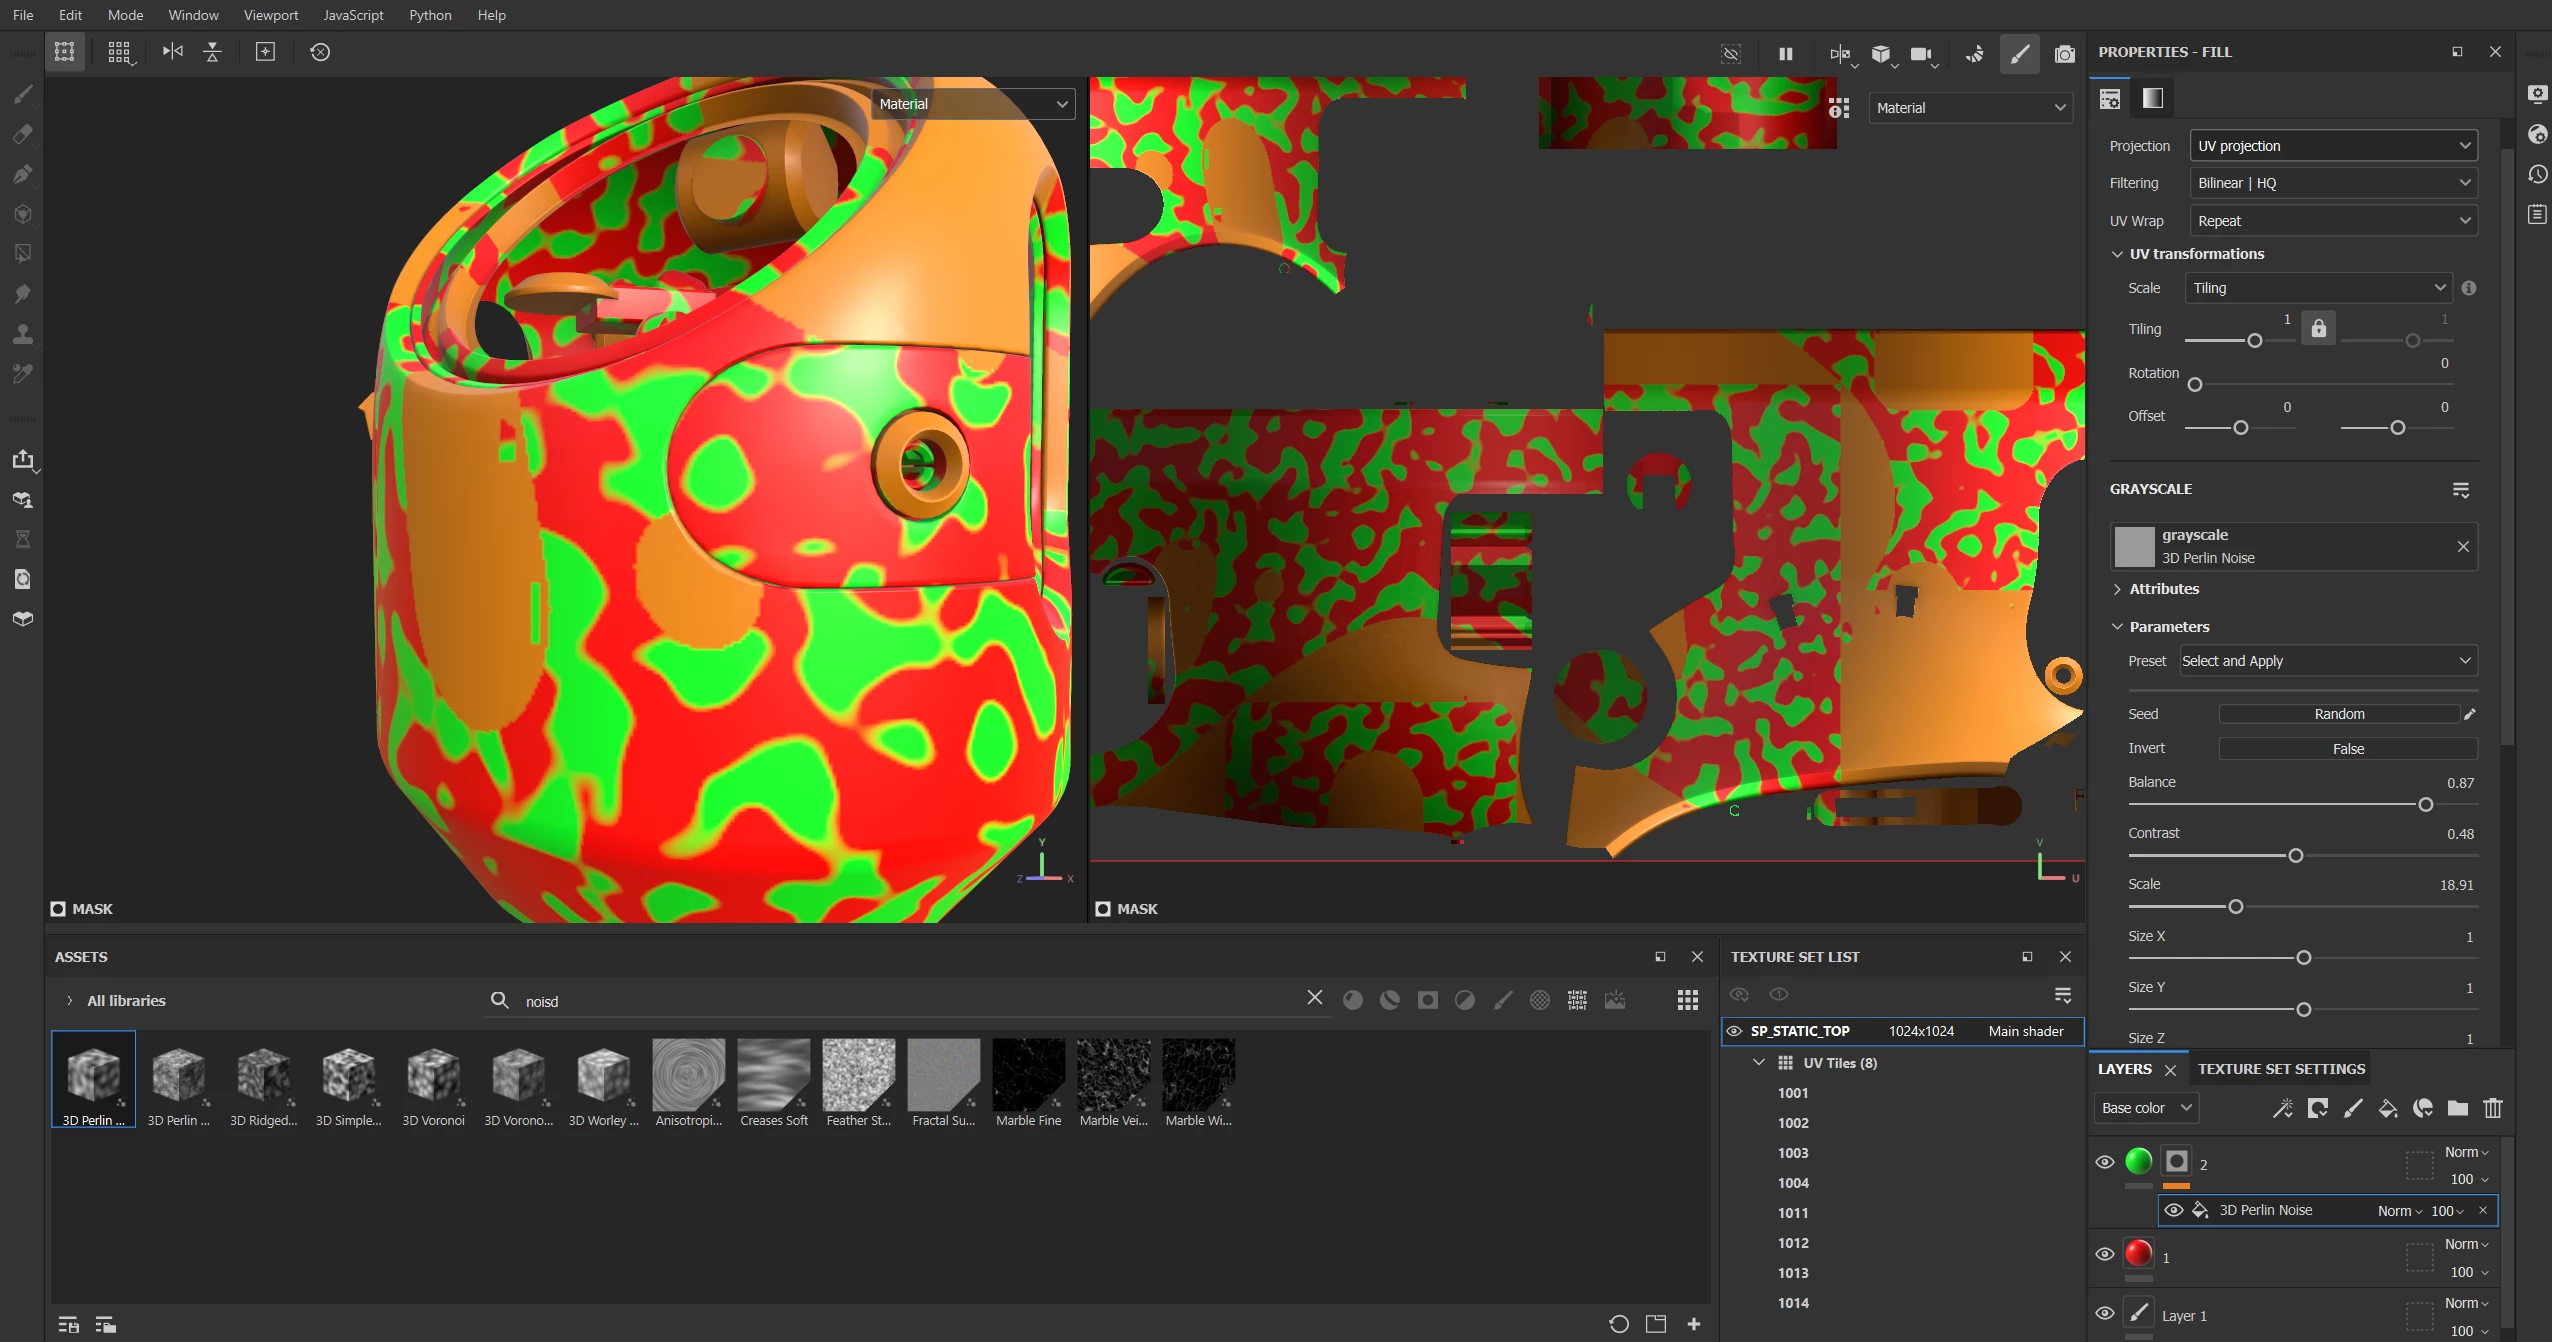2552x1342 pixels.
Task: Select the Eraser tool
Action: tap(23, 134)
